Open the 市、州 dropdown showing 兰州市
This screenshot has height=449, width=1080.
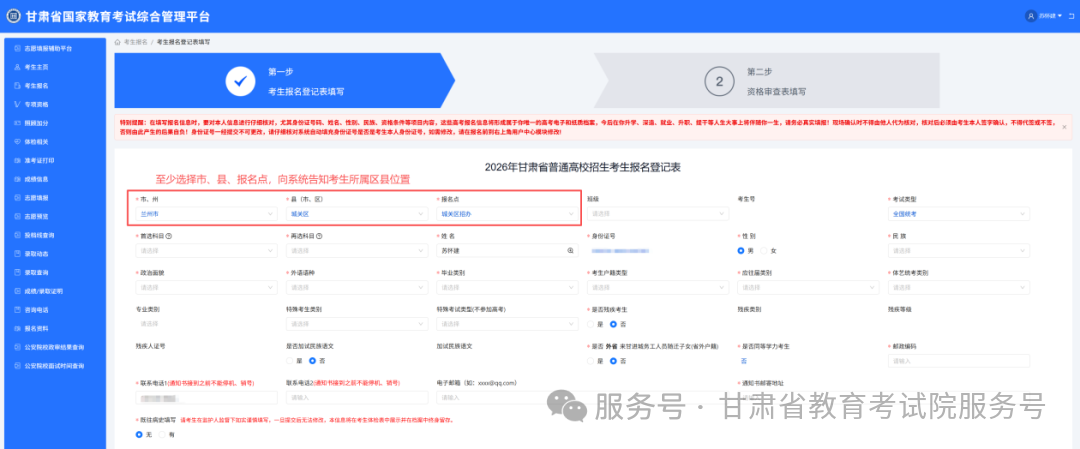(204, 213)
